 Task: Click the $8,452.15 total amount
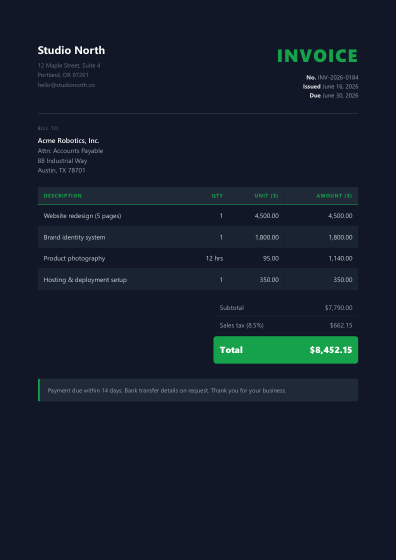coord(331,350)
